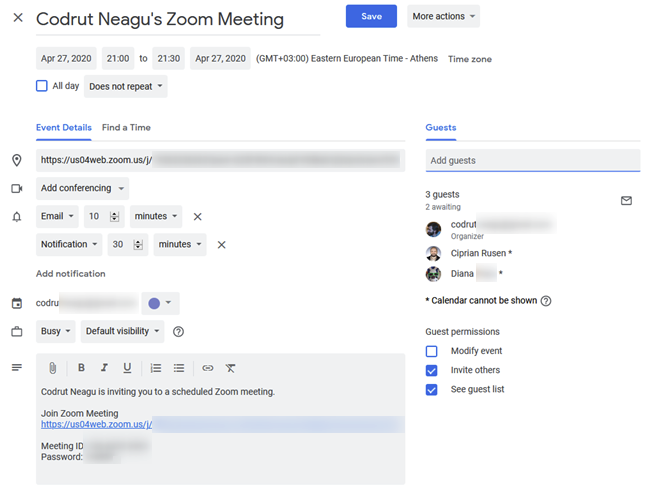648x493 pixels.
Task: Open help for default visibility
Action: point(178,331)
